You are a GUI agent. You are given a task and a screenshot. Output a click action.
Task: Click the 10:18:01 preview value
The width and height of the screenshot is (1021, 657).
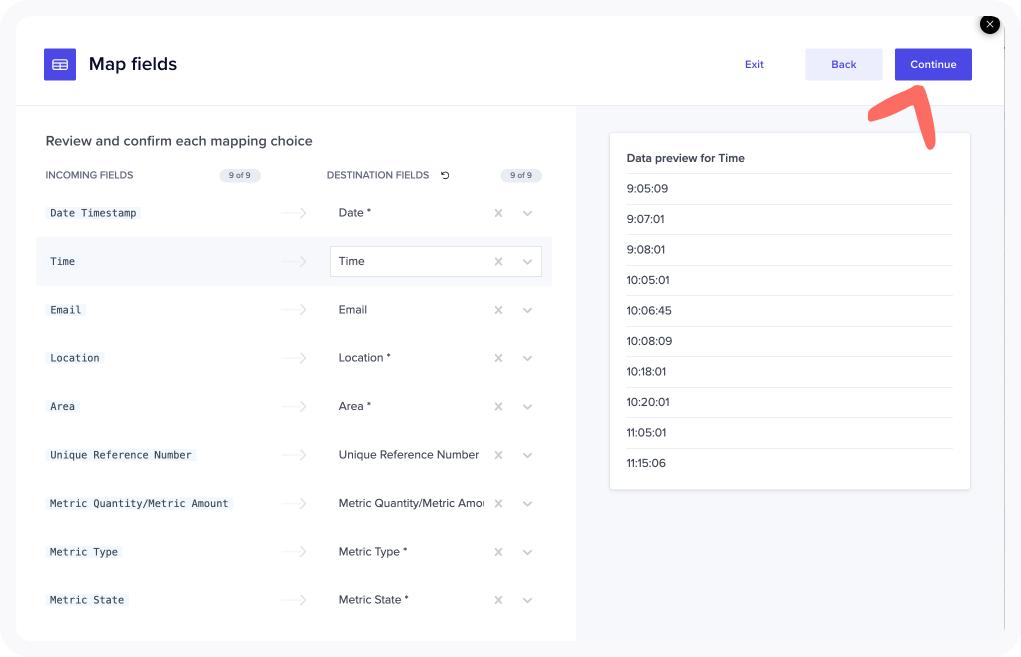click(647, 372)
